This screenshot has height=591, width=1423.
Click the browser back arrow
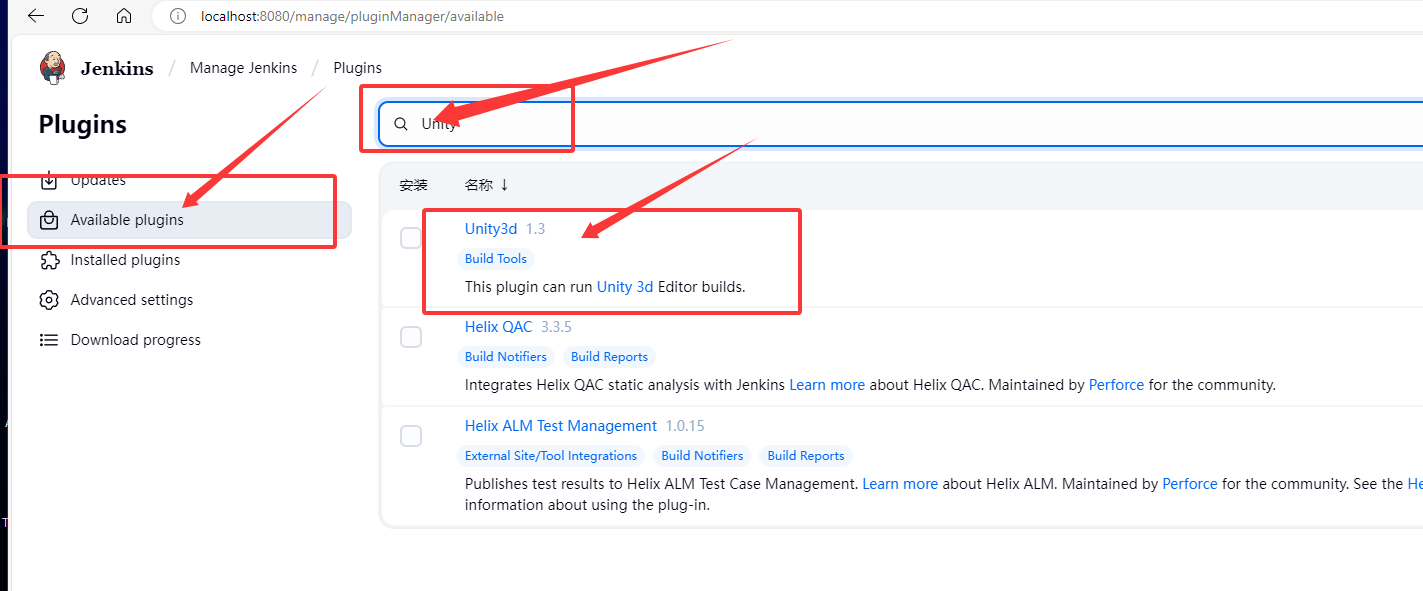[36, 16]
